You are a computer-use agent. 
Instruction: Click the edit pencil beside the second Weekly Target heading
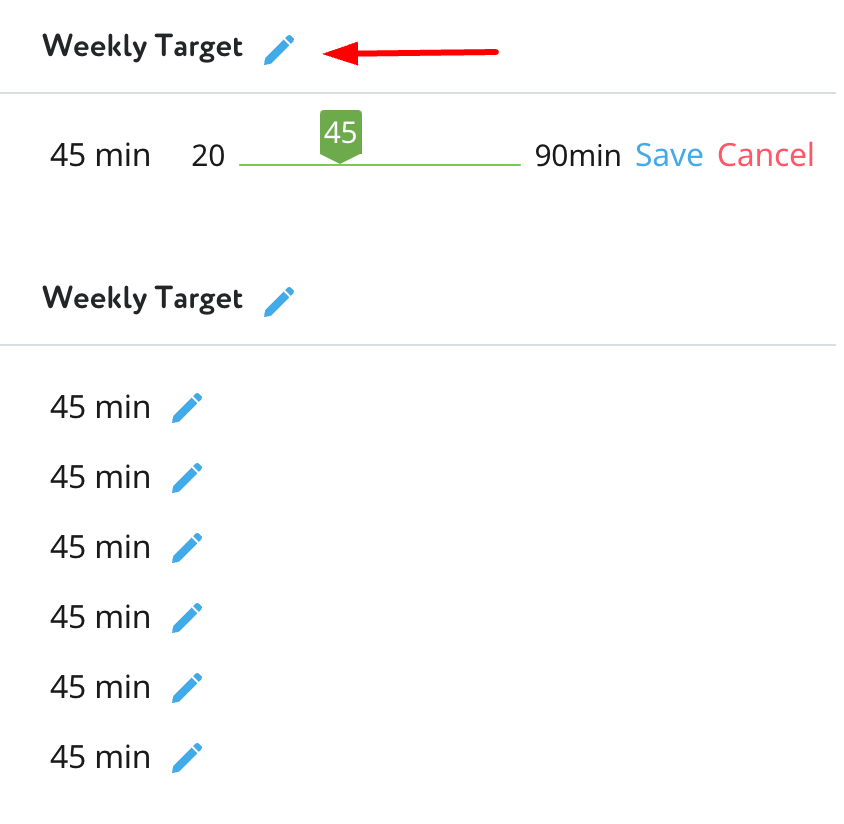click(x=279, y=301)
